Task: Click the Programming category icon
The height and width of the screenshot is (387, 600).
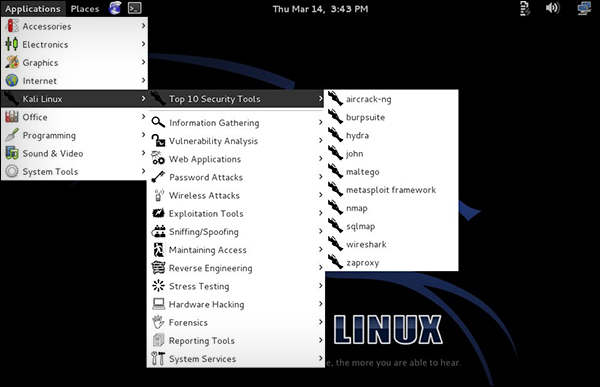Action: click(x=12, y=135)
